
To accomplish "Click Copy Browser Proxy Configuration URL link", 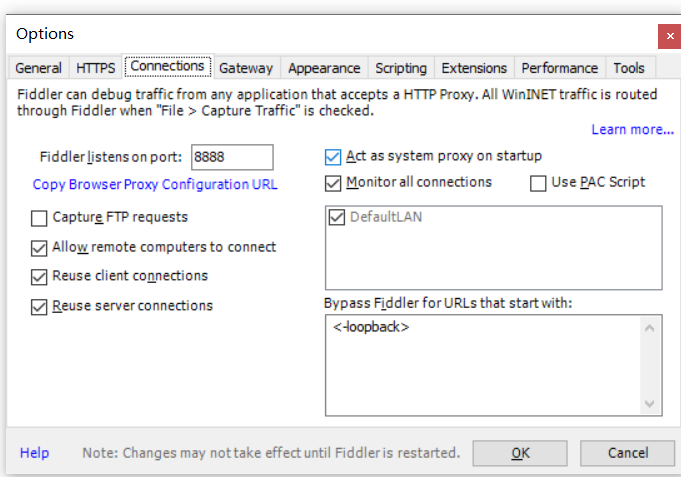I will [x=155, y=185].
